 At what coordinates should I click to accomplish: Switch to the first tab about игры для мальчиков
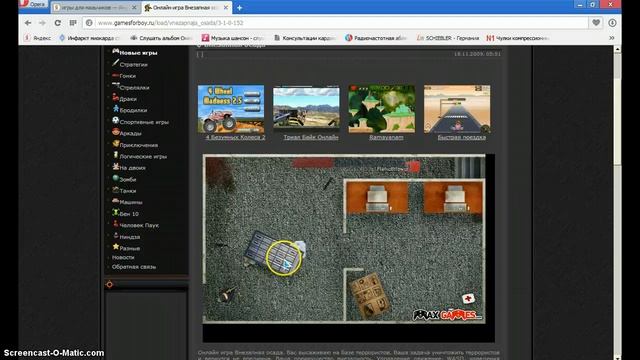pyautogui.click(x=95, y=7)
